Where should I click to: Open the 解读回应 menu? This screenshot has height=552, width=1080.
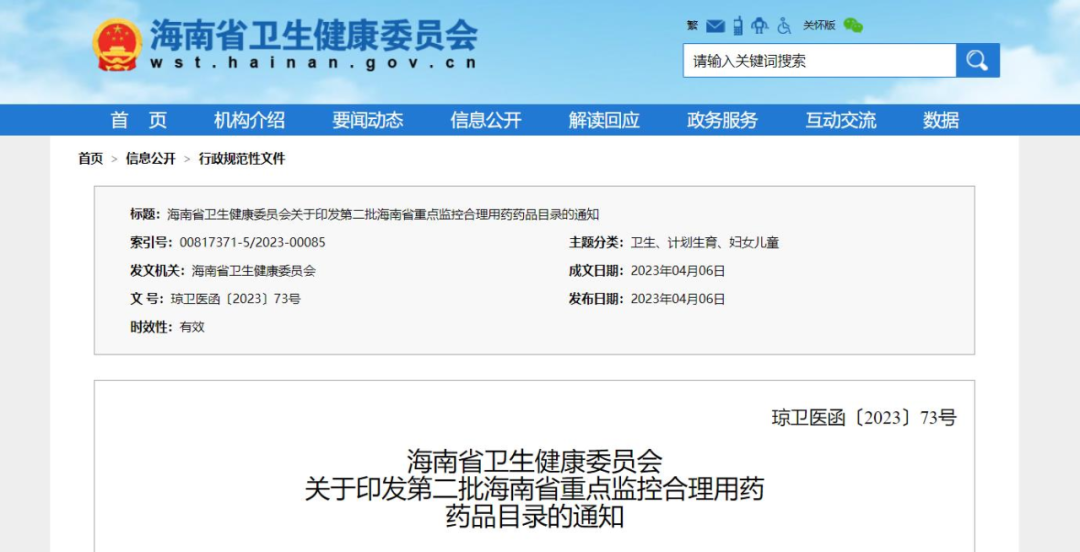(604, 121)
